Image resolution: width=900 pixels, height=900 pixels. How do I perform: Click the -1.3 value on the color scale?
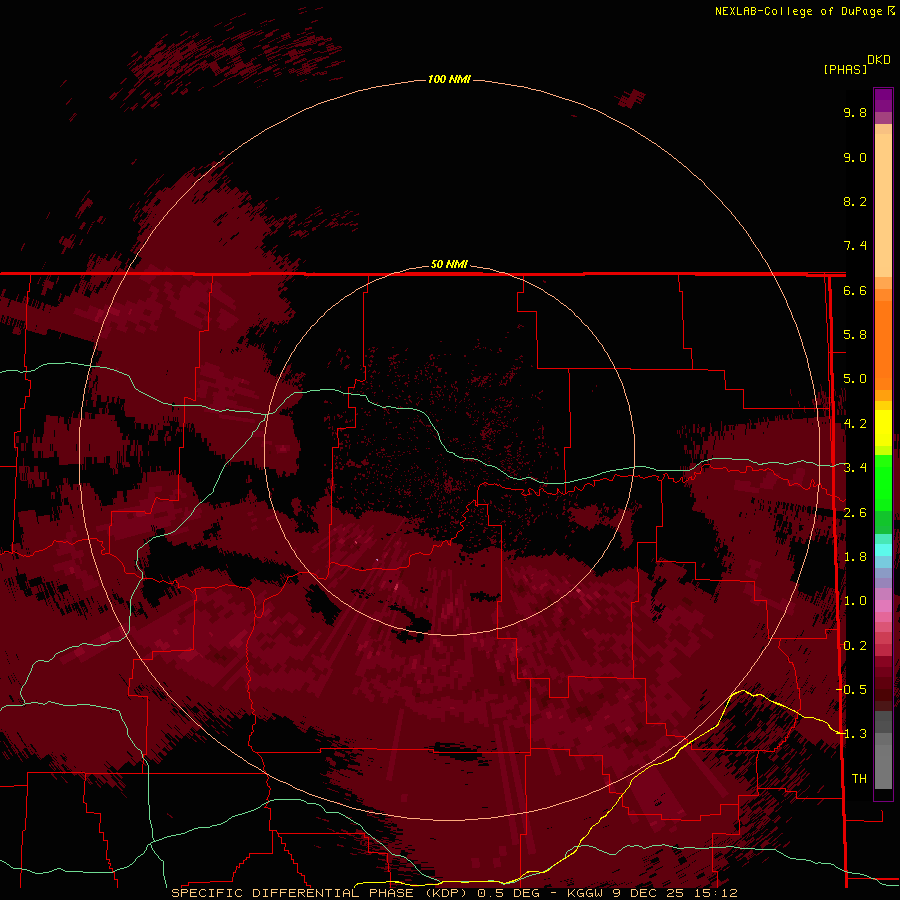click(x=851, y=735)
